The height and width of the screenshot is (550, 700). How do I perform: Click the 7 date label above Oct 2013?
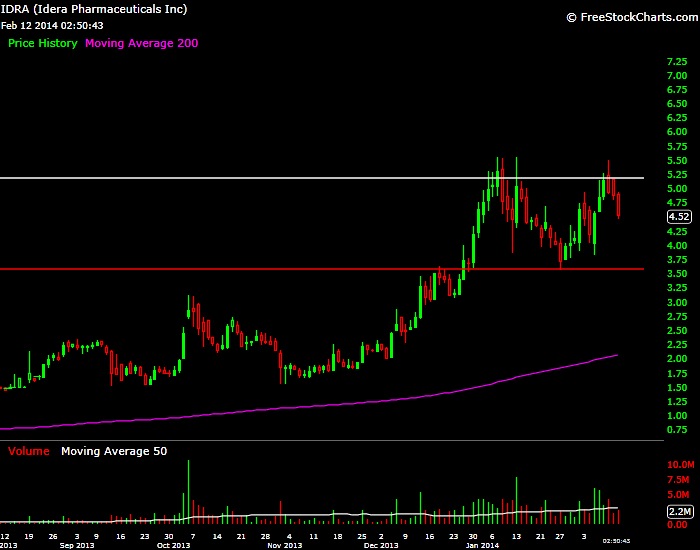[x=193, y=536]
